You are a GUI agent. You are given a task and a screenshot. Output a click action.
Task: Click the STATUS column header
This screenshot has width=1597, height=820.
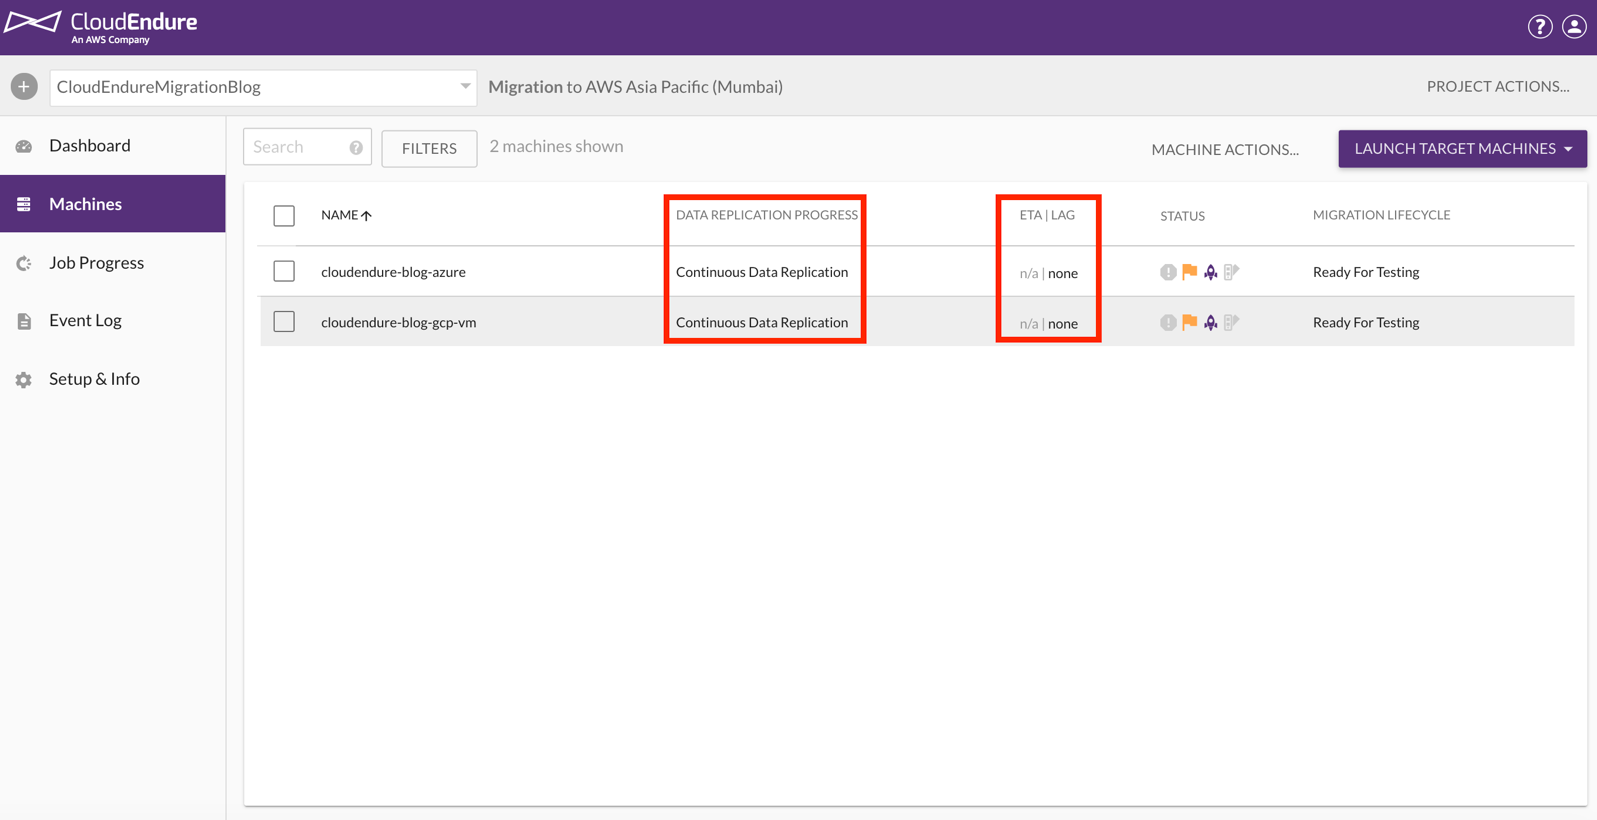tap(1182, 216)
